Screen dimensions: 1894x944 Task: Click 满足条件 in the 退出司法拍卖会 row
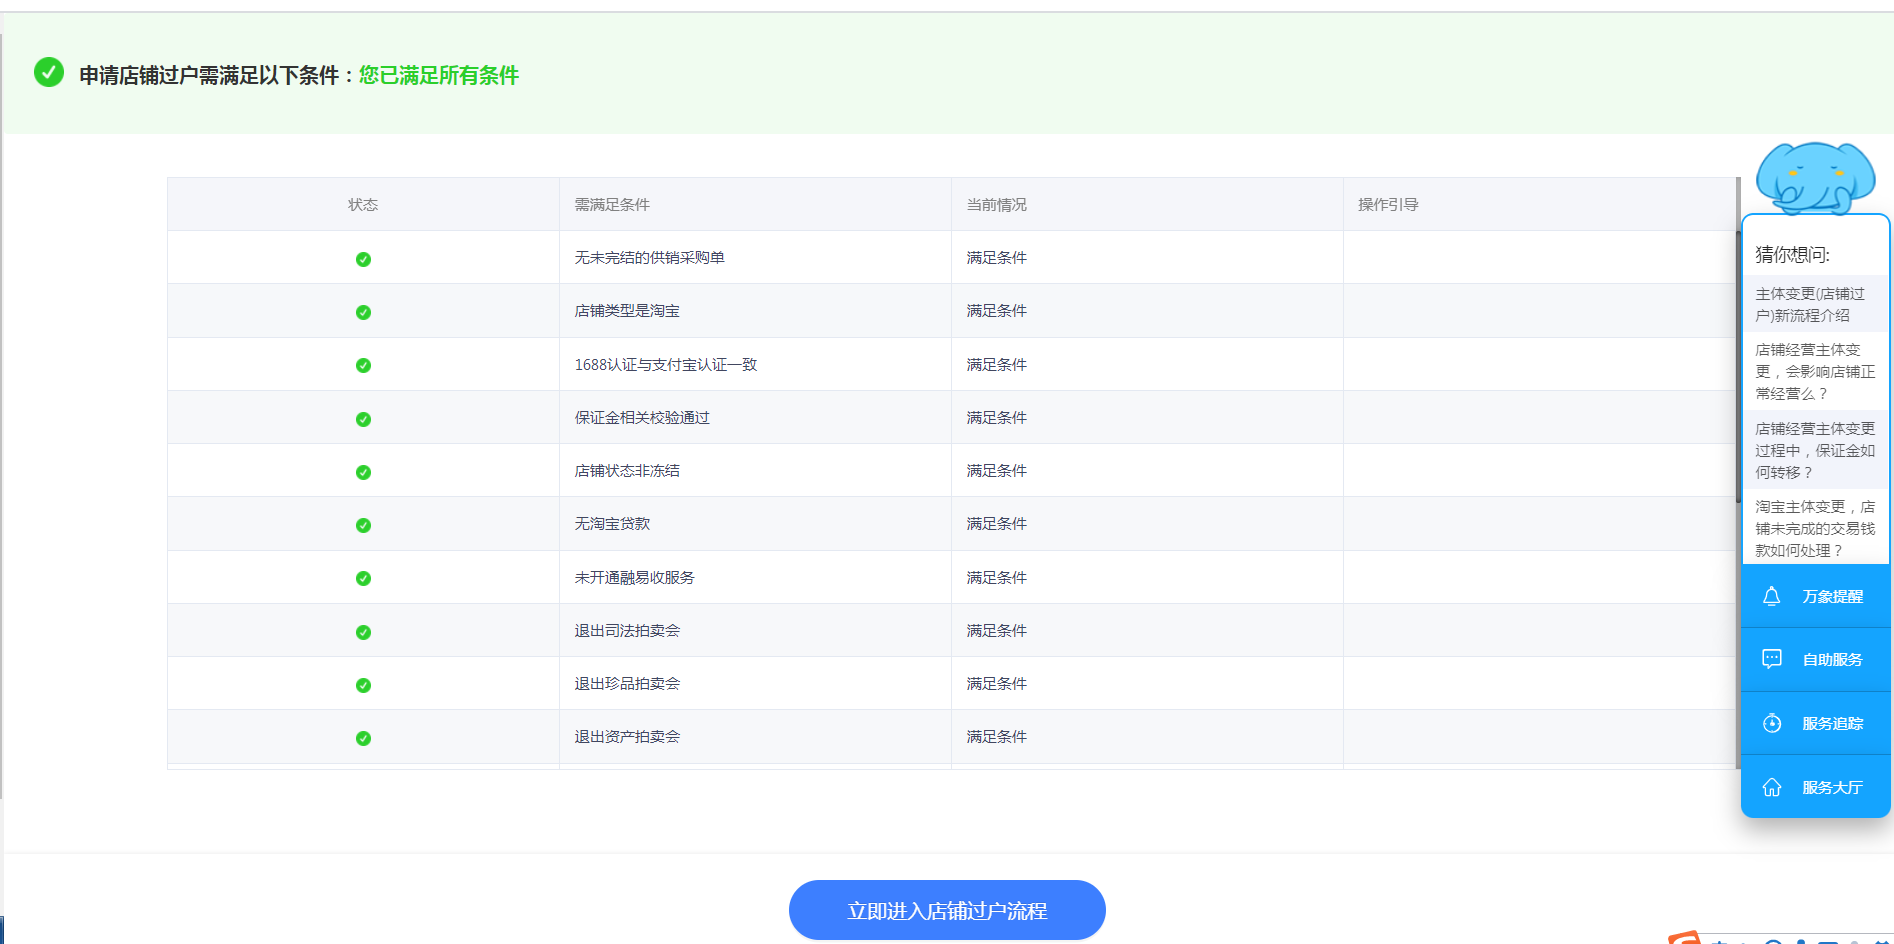pos(996,631)
